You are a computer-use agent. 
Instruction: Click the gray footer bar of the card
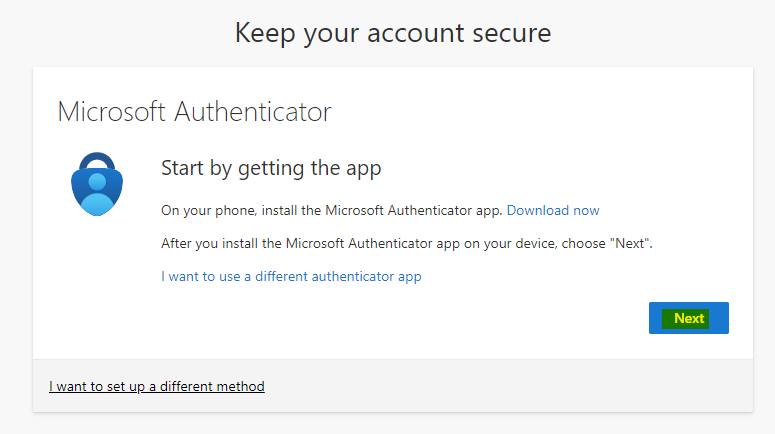[x=393, y=386]
